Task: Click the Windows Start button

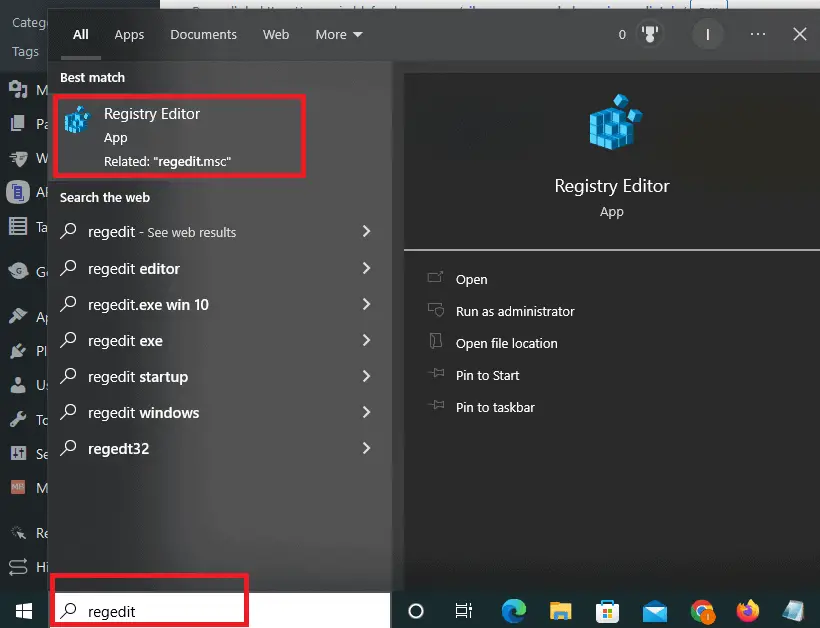Action: pyautogui.click(x=23, y=610)
